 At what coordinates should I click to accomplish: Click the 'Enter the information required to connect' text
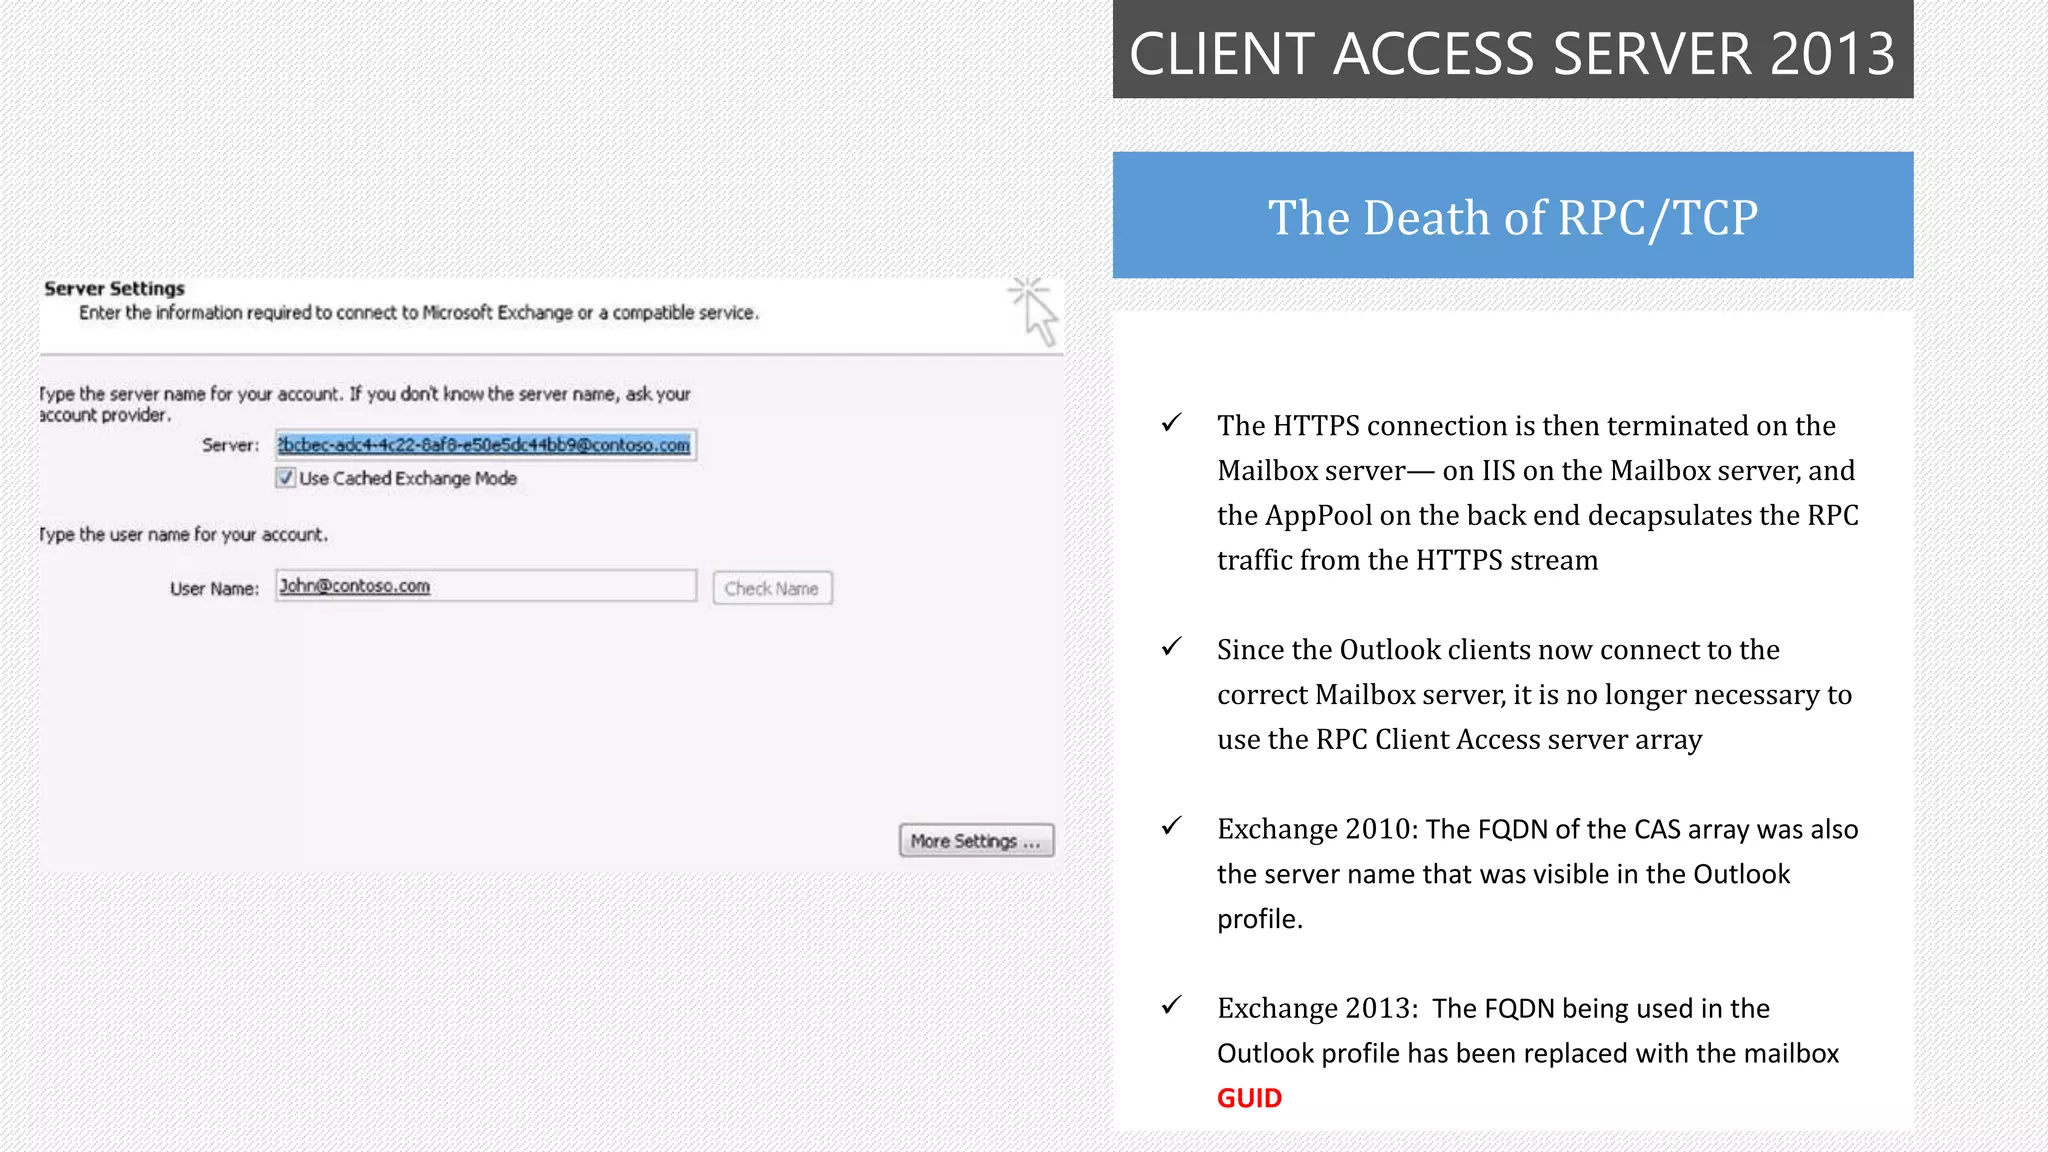tap(419, 313)
